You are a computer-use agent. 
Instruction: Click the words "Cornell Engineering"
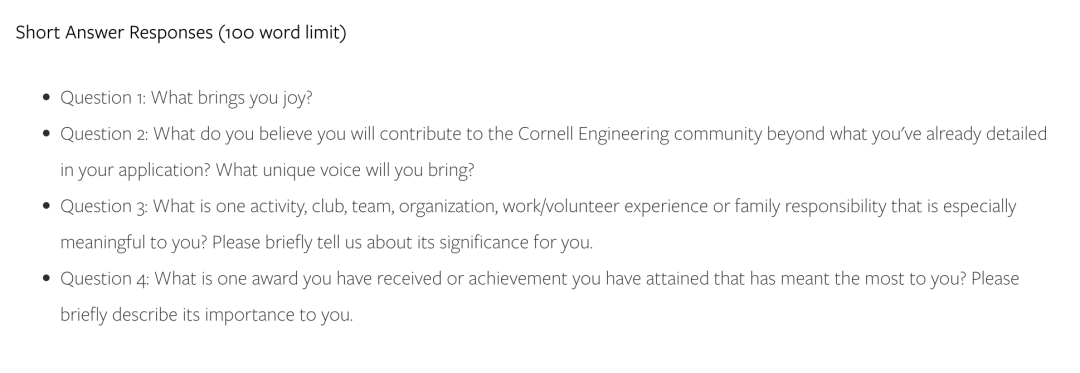(593, 134)
